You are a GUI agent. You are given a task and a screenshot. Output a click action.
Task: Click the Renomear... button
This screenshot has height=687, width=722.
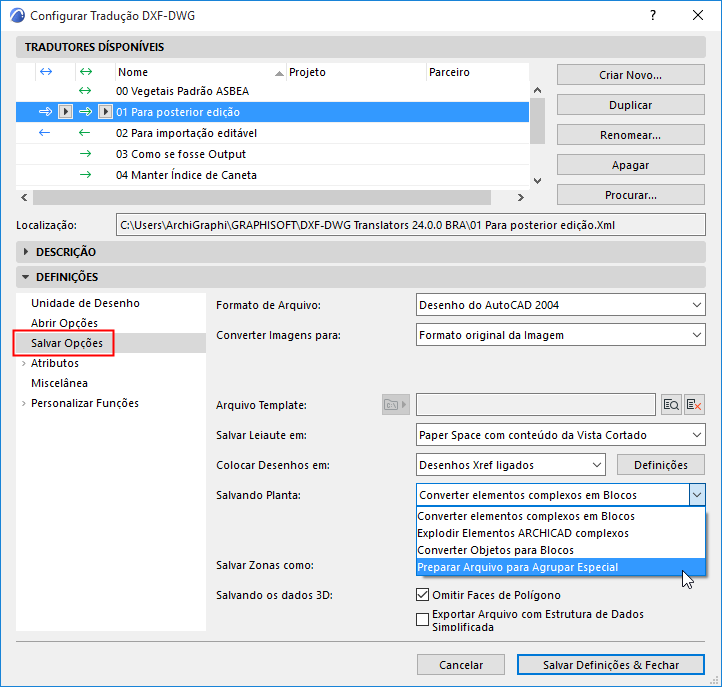pyautogui.click(x=630, y=135)
